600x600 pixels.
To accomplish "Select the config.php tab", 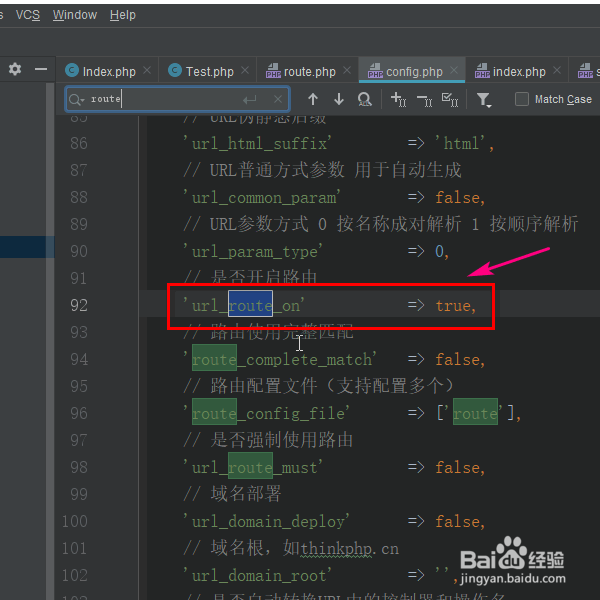I will click(414, 72).
